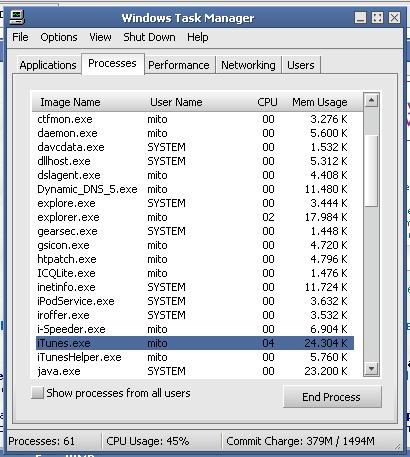Click the 23.200 K memory value

point(326,371)
